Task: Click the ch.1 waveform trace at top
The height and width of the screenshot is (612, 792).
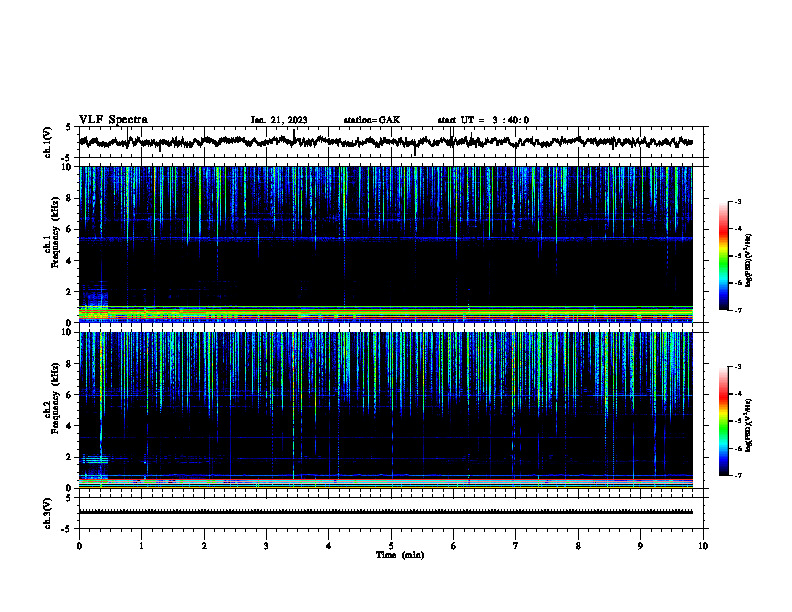Action: coord(386,142)
